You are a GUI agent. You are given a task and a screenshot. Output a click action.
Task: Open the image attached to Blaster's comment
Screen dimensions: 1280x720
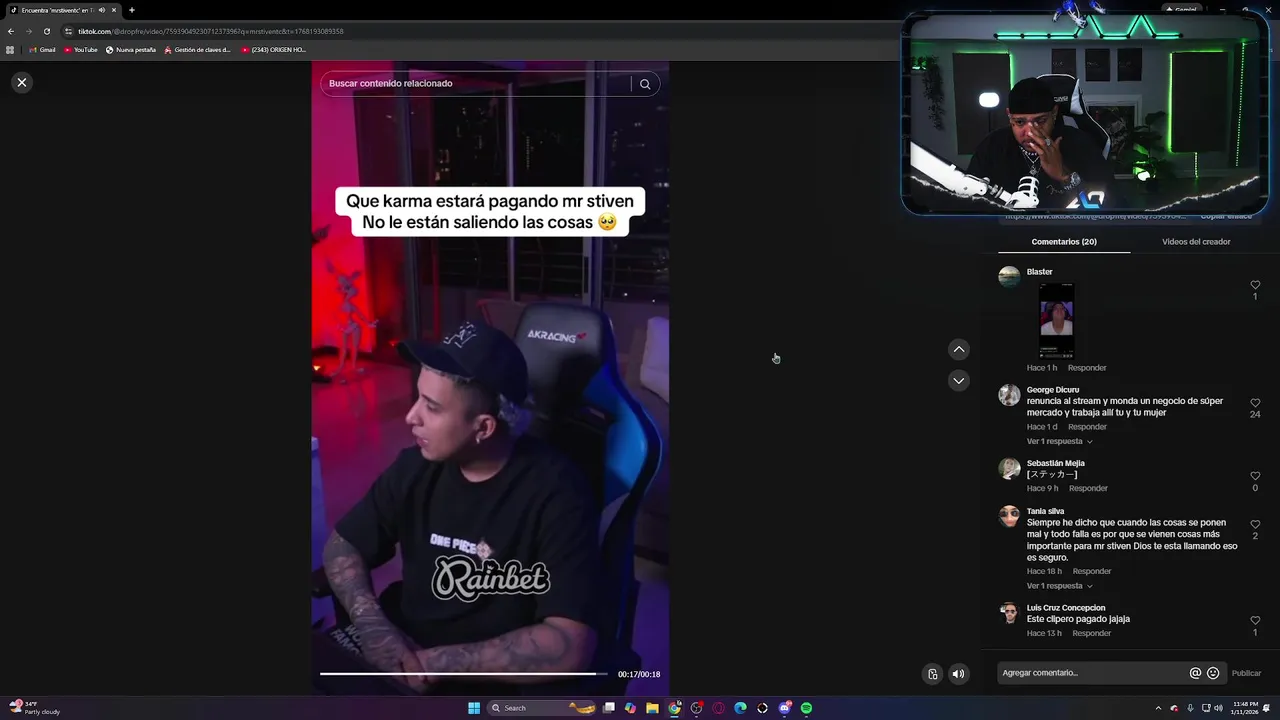tap(1056, 320)
